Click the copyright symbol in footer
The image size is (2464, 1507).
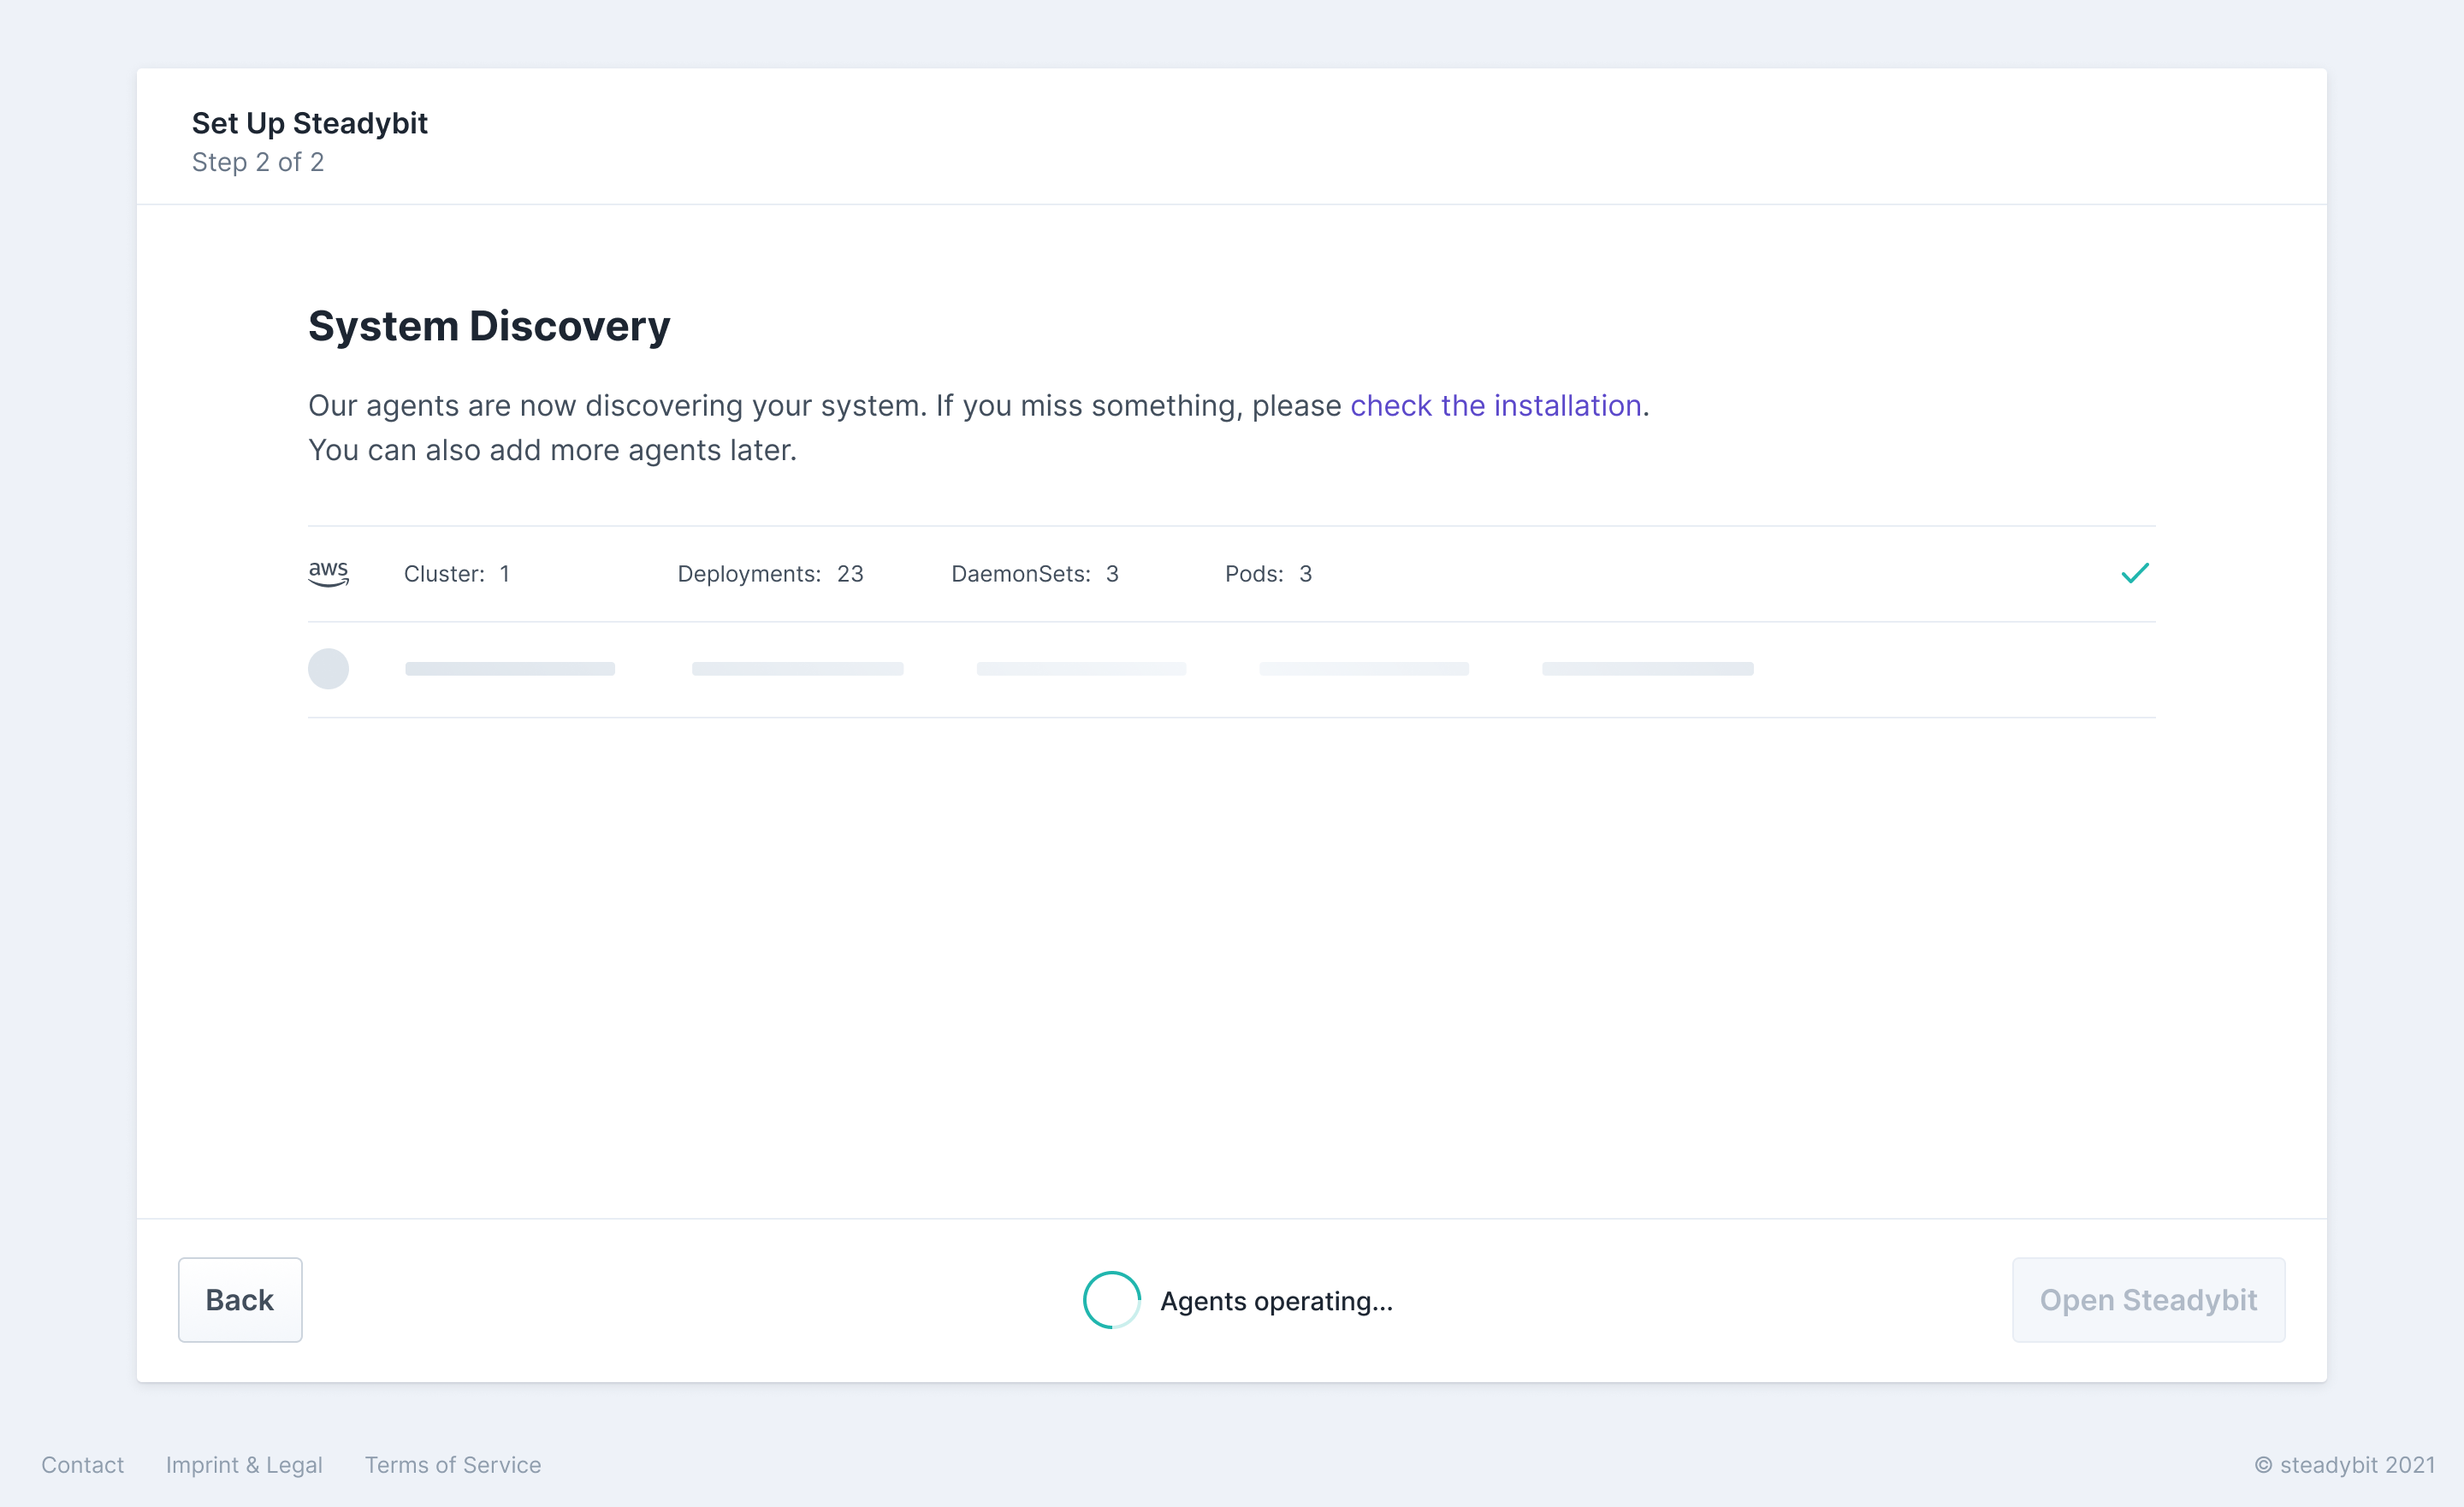pos(2263,1465)
